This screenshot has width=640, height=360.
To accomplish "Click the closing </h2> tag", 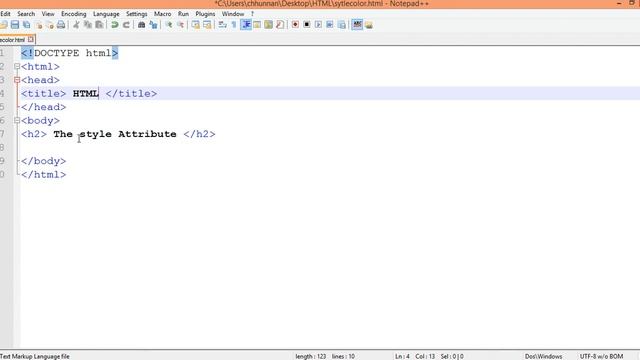I will click(199, 134).
